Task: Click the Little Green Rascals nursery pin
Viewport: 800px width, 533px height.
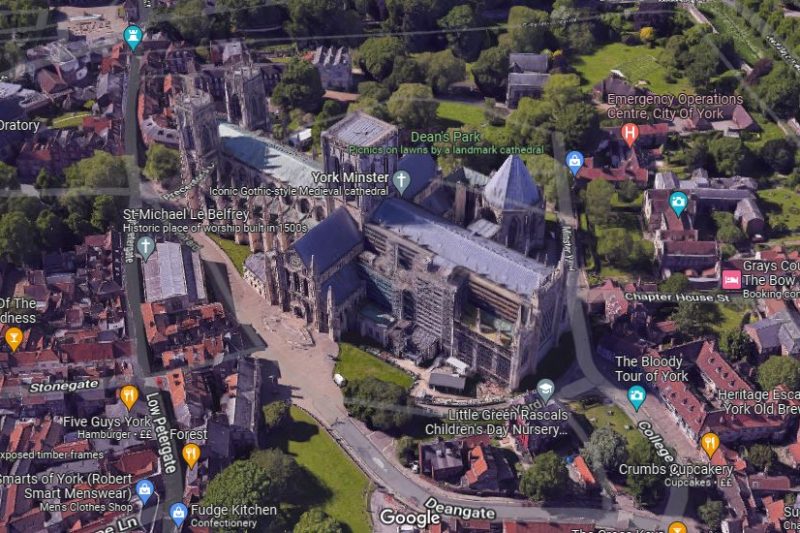Action: click(x=545, y=390)
